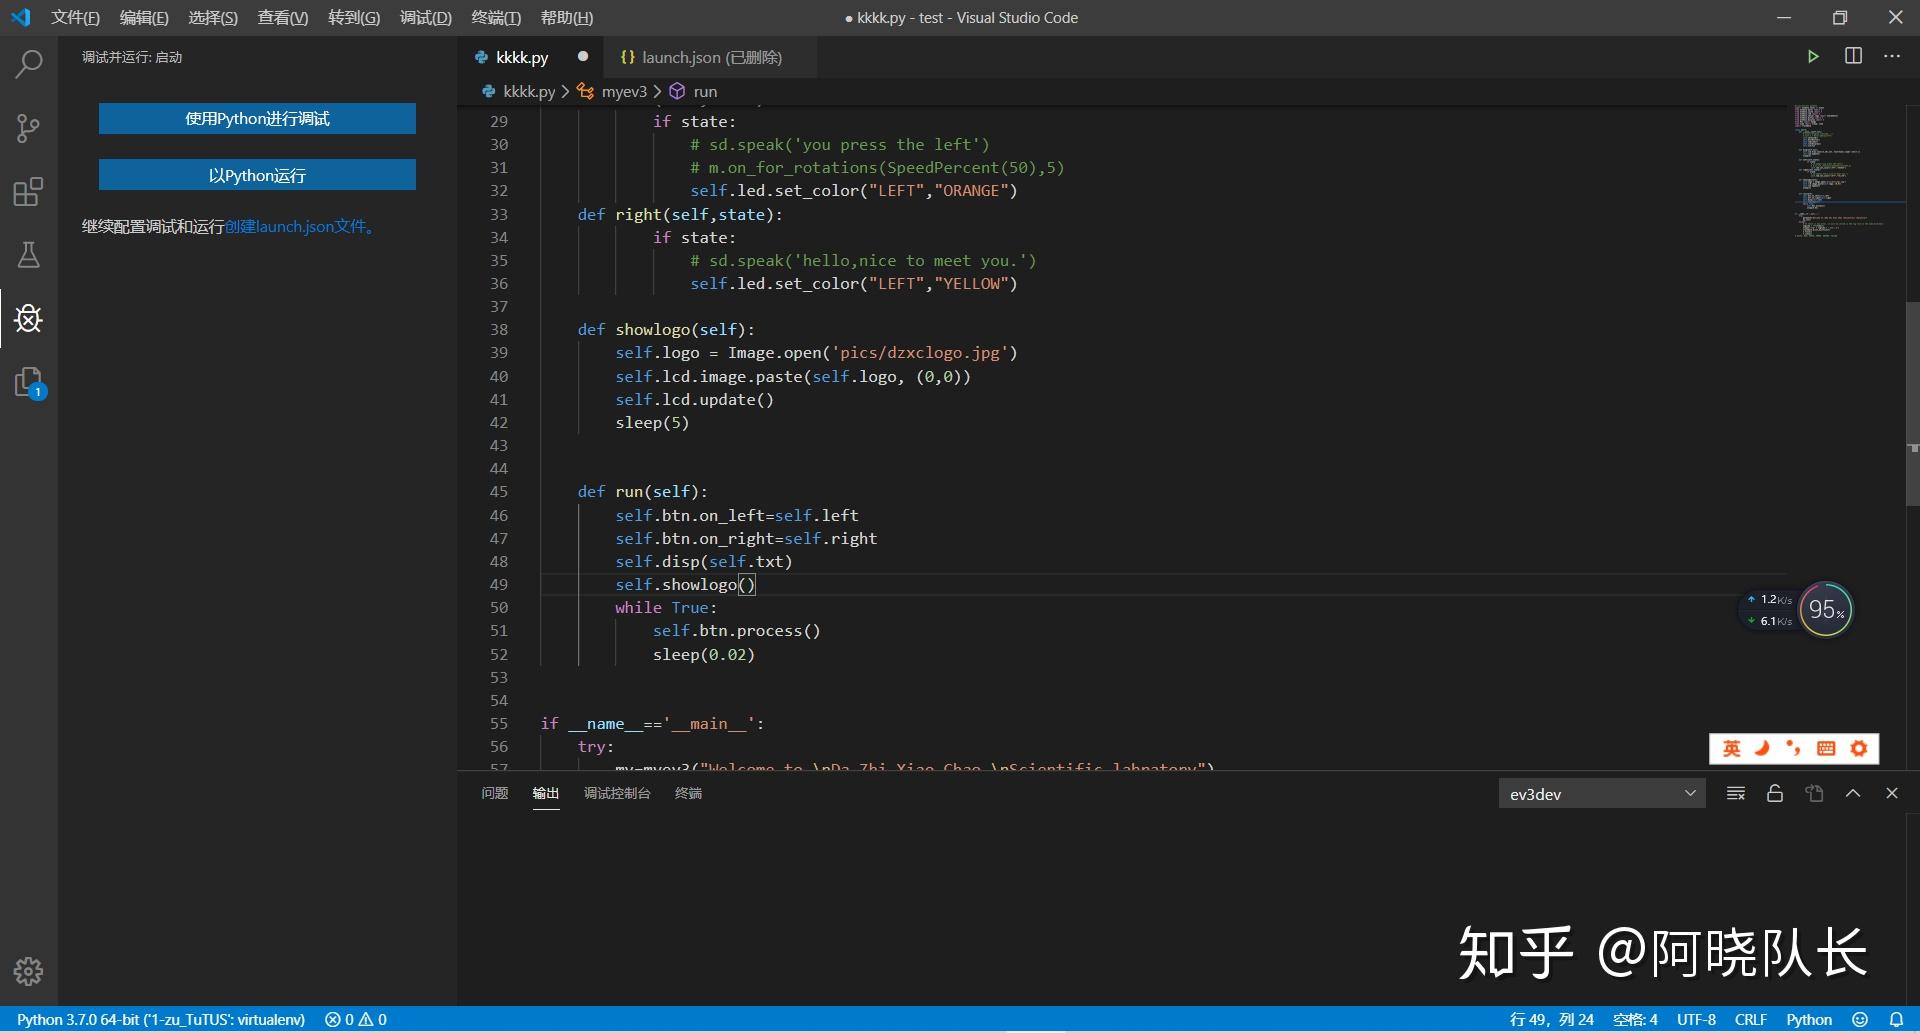The height and width of the screenshot is (1033, 1920).
Task: Toggle the output auto-scroll lock
Action: 1774,793
